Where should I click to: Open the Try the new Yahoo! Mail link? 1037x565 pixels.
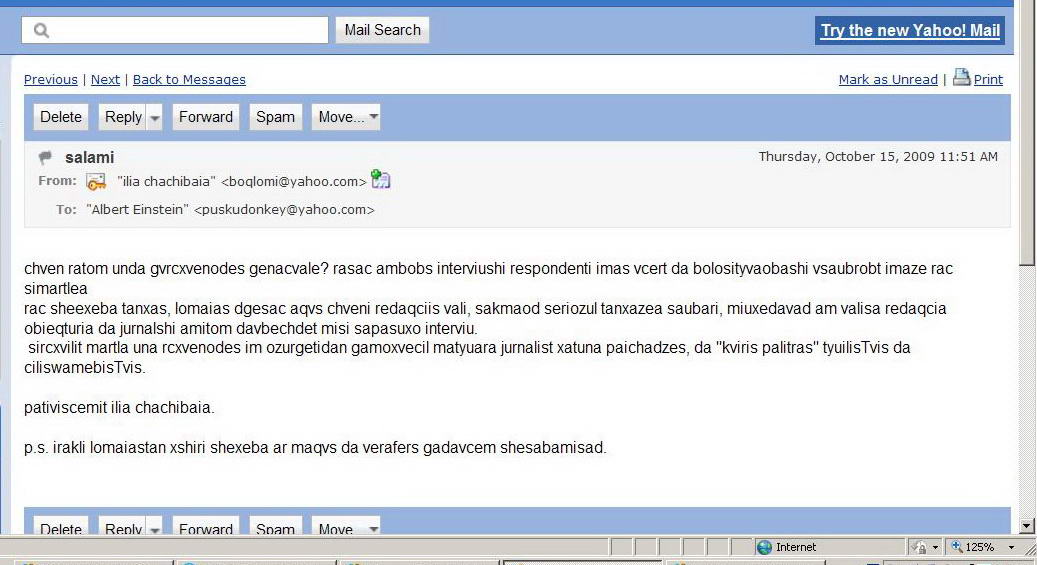(910, 30)
